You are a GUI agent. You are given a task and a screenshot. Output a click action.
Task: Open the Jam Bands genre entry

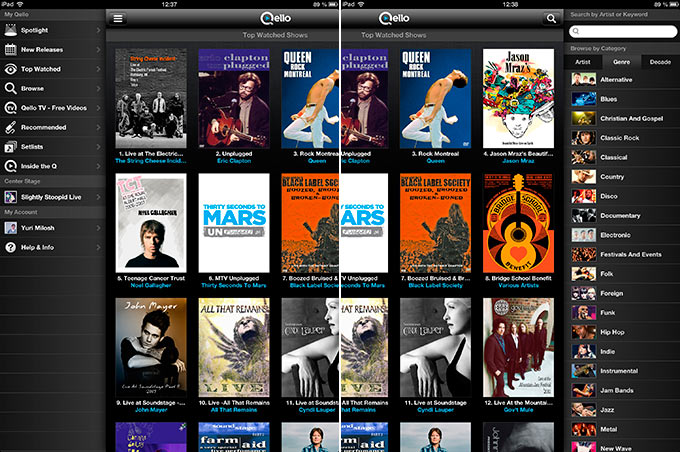[622, 390]
